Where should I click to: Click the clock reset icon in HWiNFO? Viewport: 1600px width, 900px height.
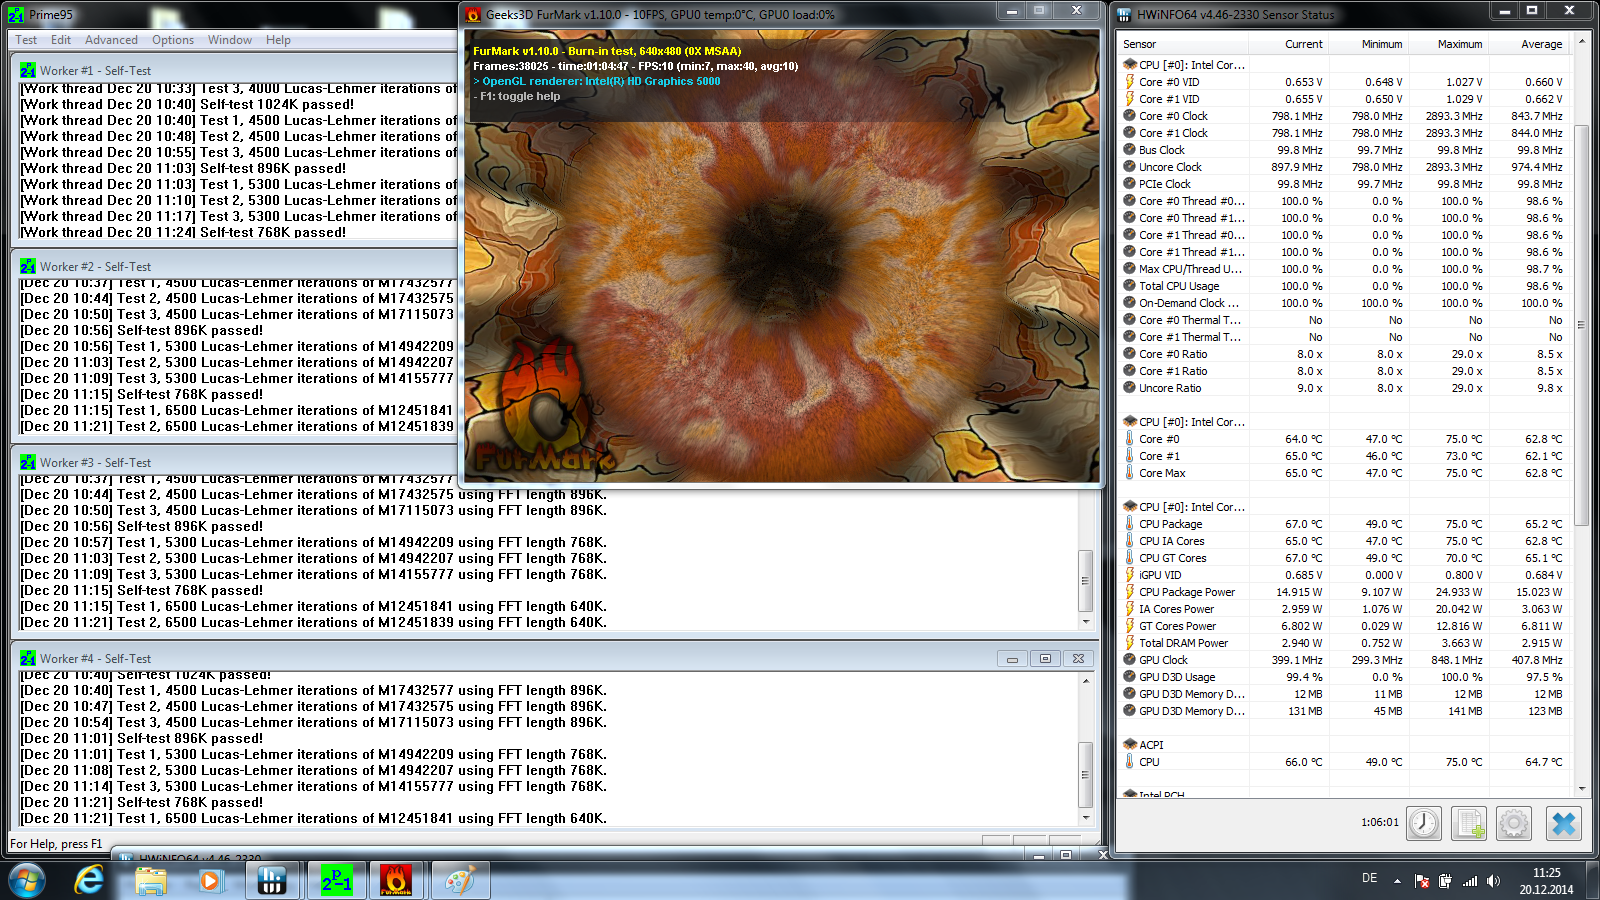(x=1424, y=823)
